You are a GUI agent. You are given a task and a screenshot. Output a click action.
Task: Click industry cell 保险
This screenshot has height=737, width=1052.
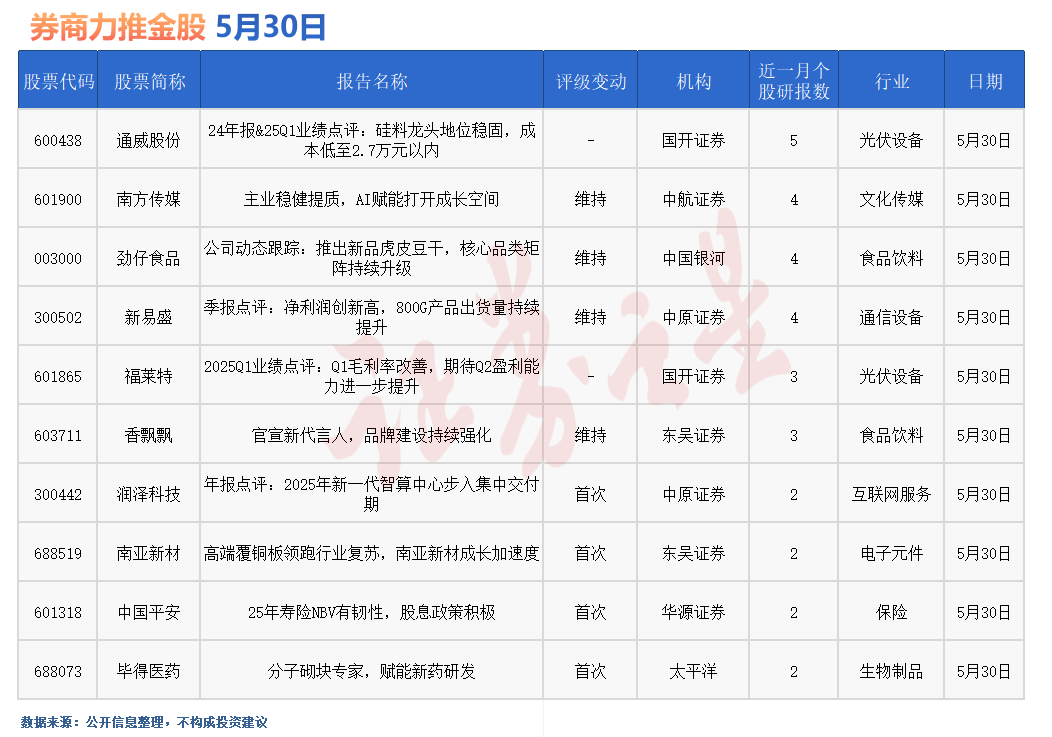point(892,613)
